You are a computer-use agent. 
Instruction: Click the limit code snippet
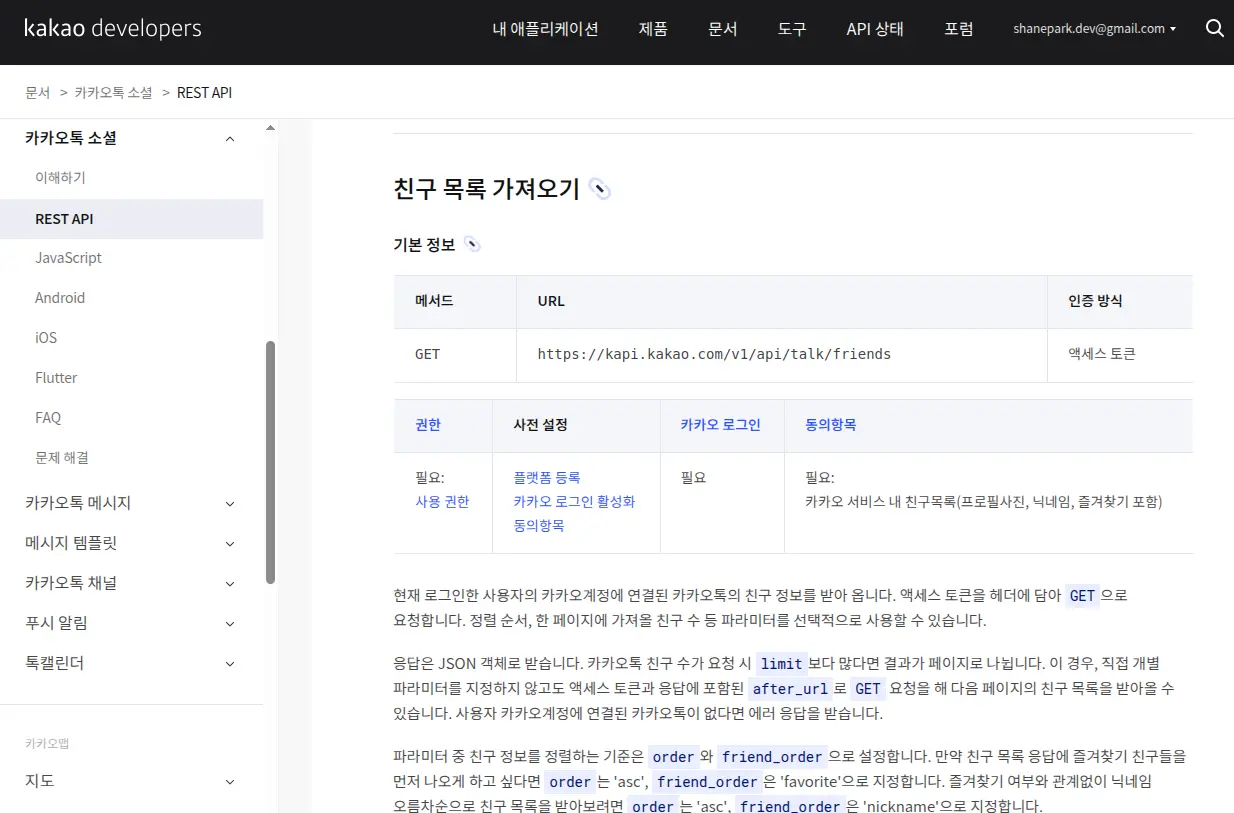click(781, 664)
